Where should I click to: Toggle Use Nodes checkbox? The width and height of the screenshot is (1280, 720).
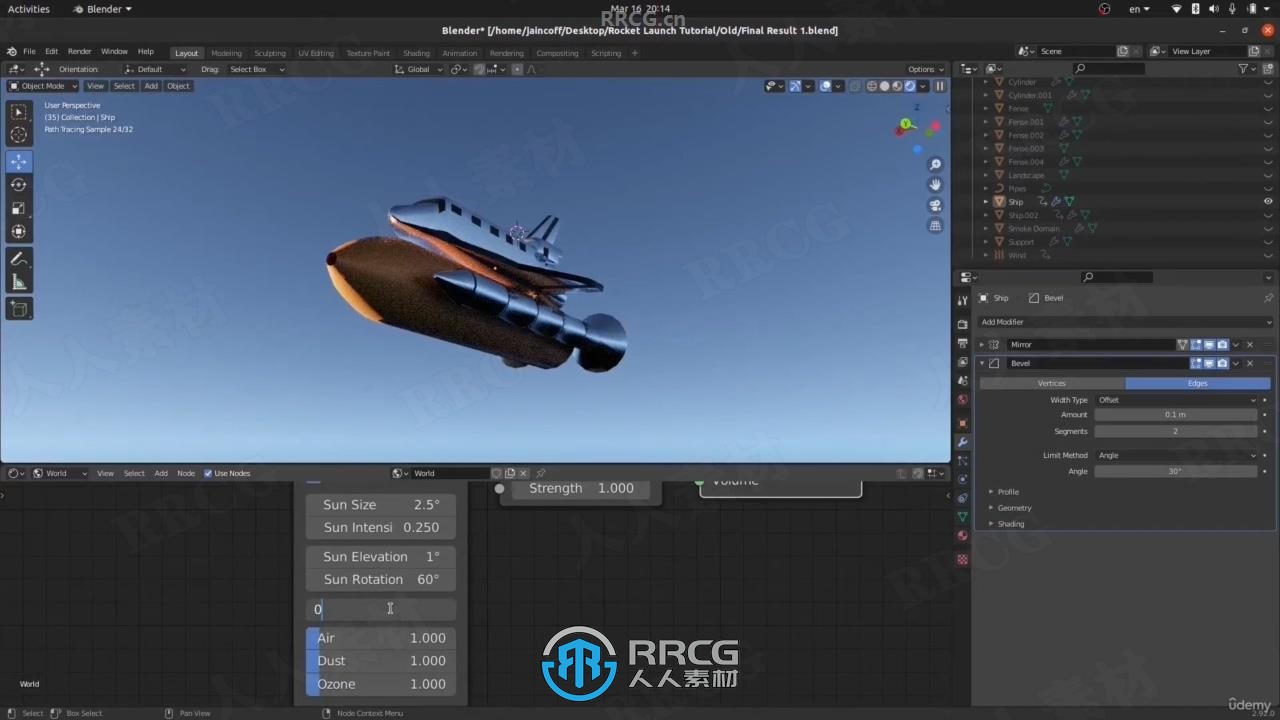(x=208, y=473)
